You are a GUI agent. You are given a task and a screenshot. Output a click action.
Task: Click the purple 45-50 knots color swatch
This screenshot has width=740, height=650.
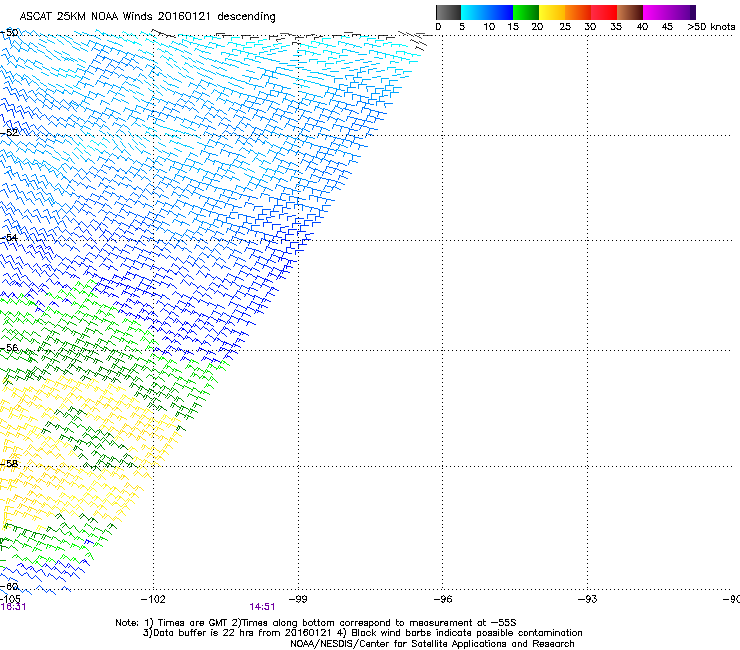point(682,12)
